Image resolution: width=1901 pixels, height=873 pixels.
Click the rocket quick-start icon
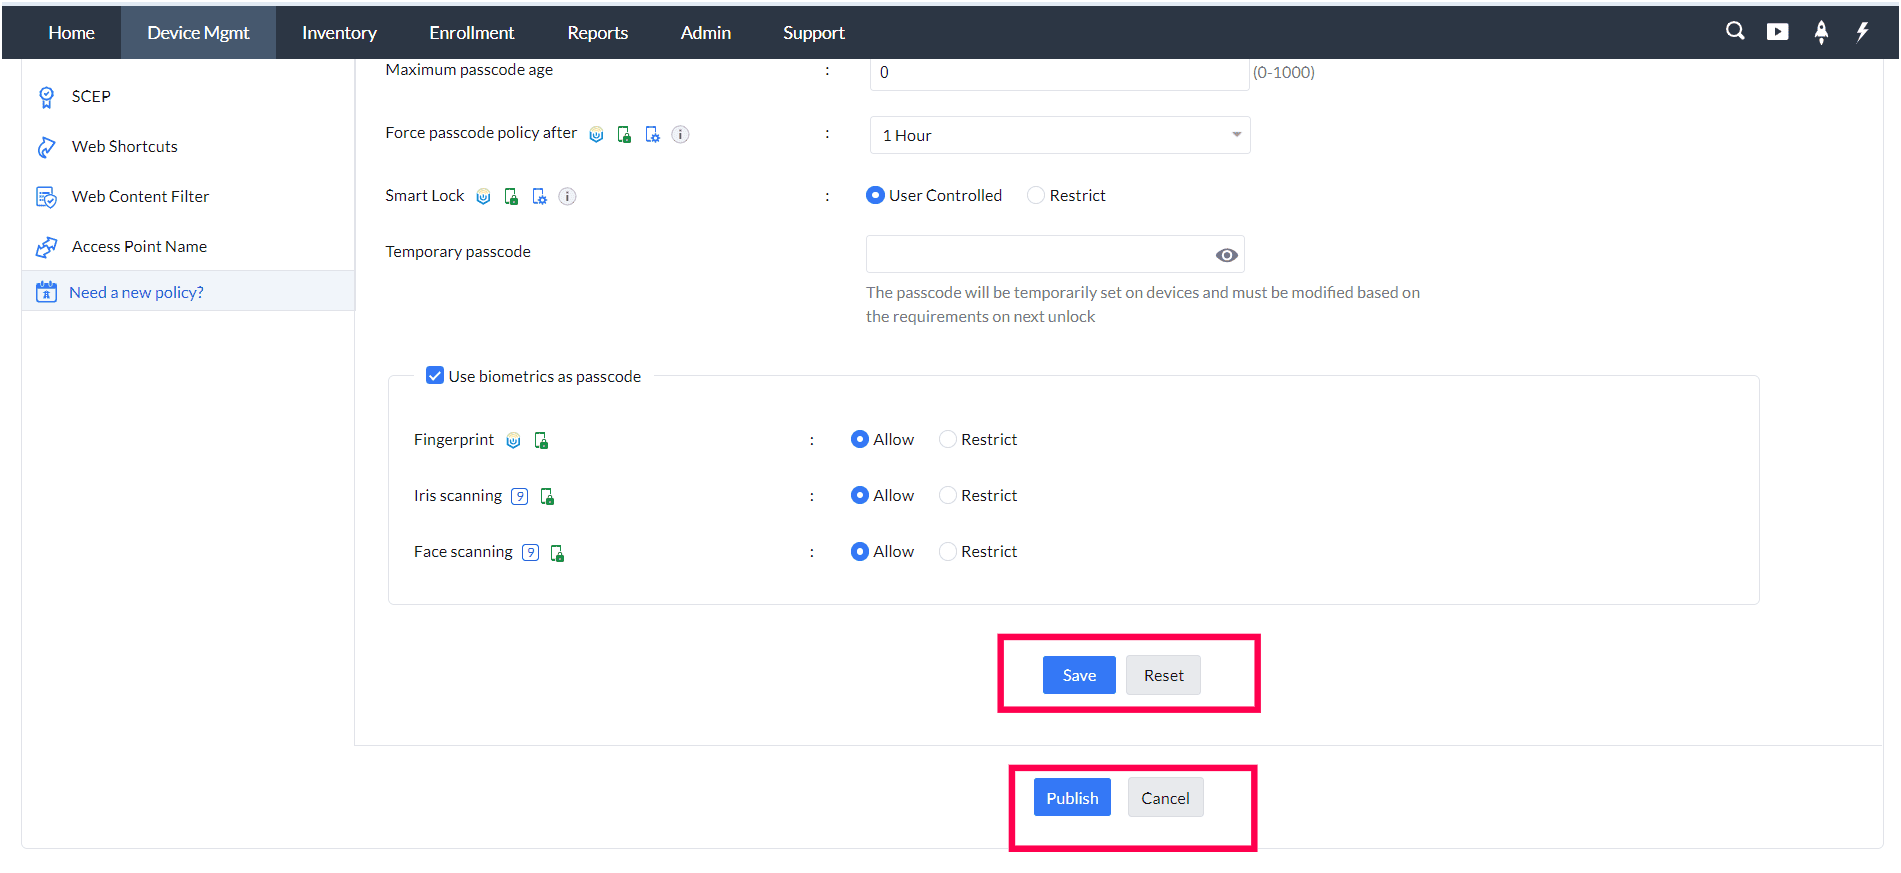coord(1821,32)
